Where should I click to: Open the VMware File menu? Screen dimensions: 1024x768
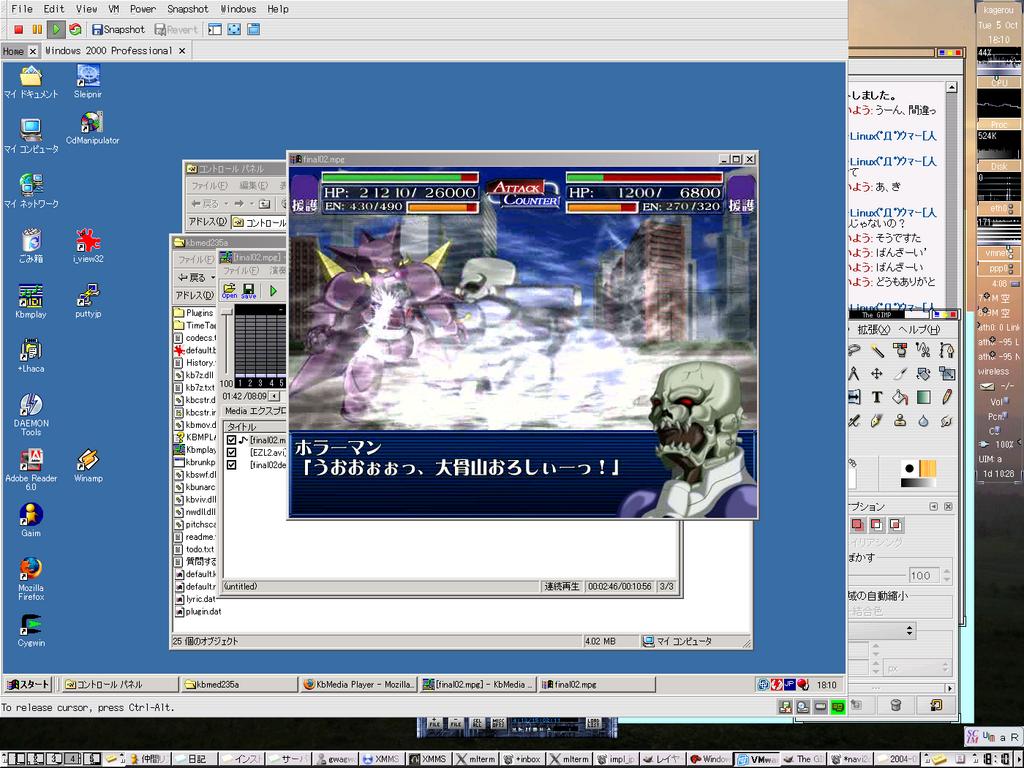[x=22, y=9]
